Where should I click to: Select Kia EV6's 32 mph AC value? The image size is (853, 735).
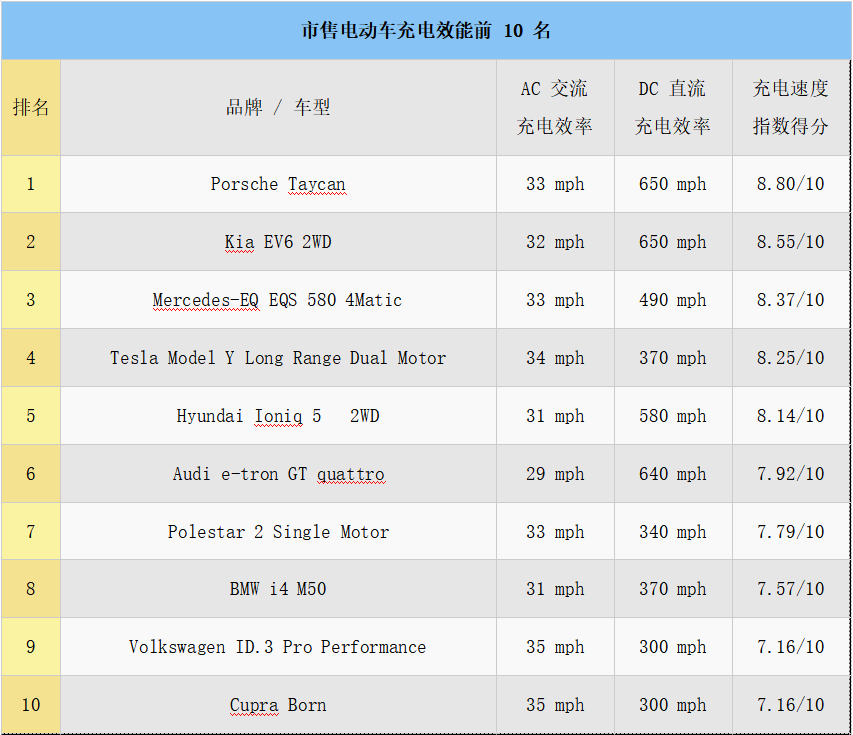click(555, 242)
